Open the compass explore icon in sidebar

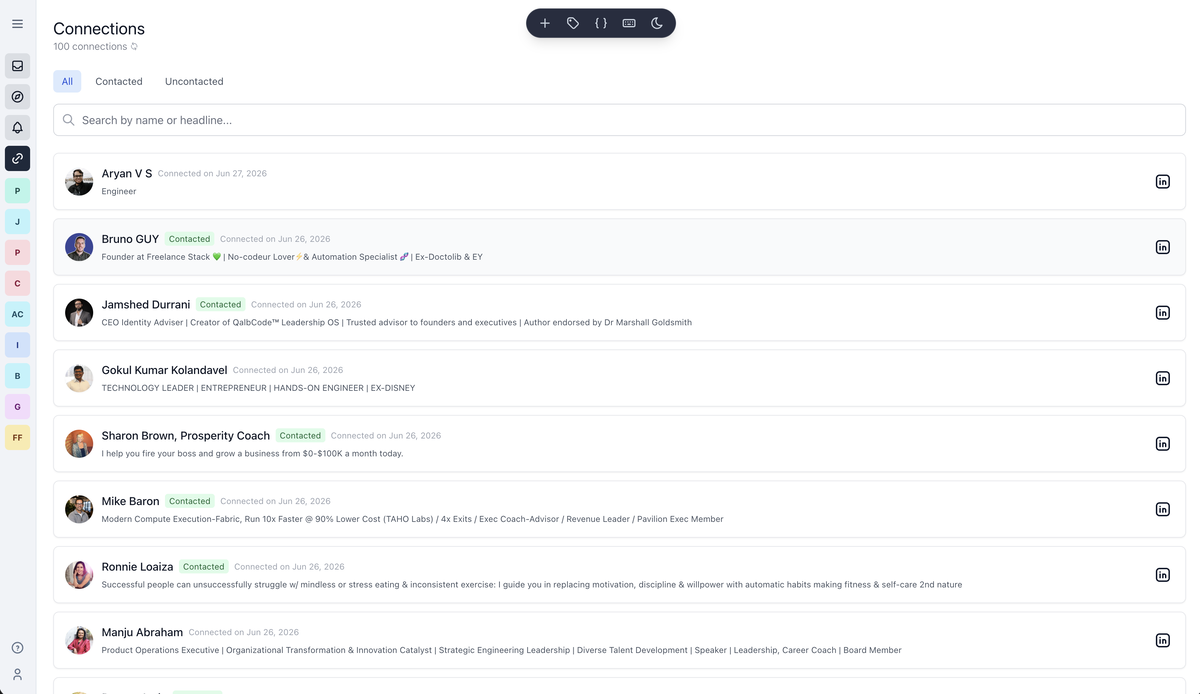[x=17, y=97]
